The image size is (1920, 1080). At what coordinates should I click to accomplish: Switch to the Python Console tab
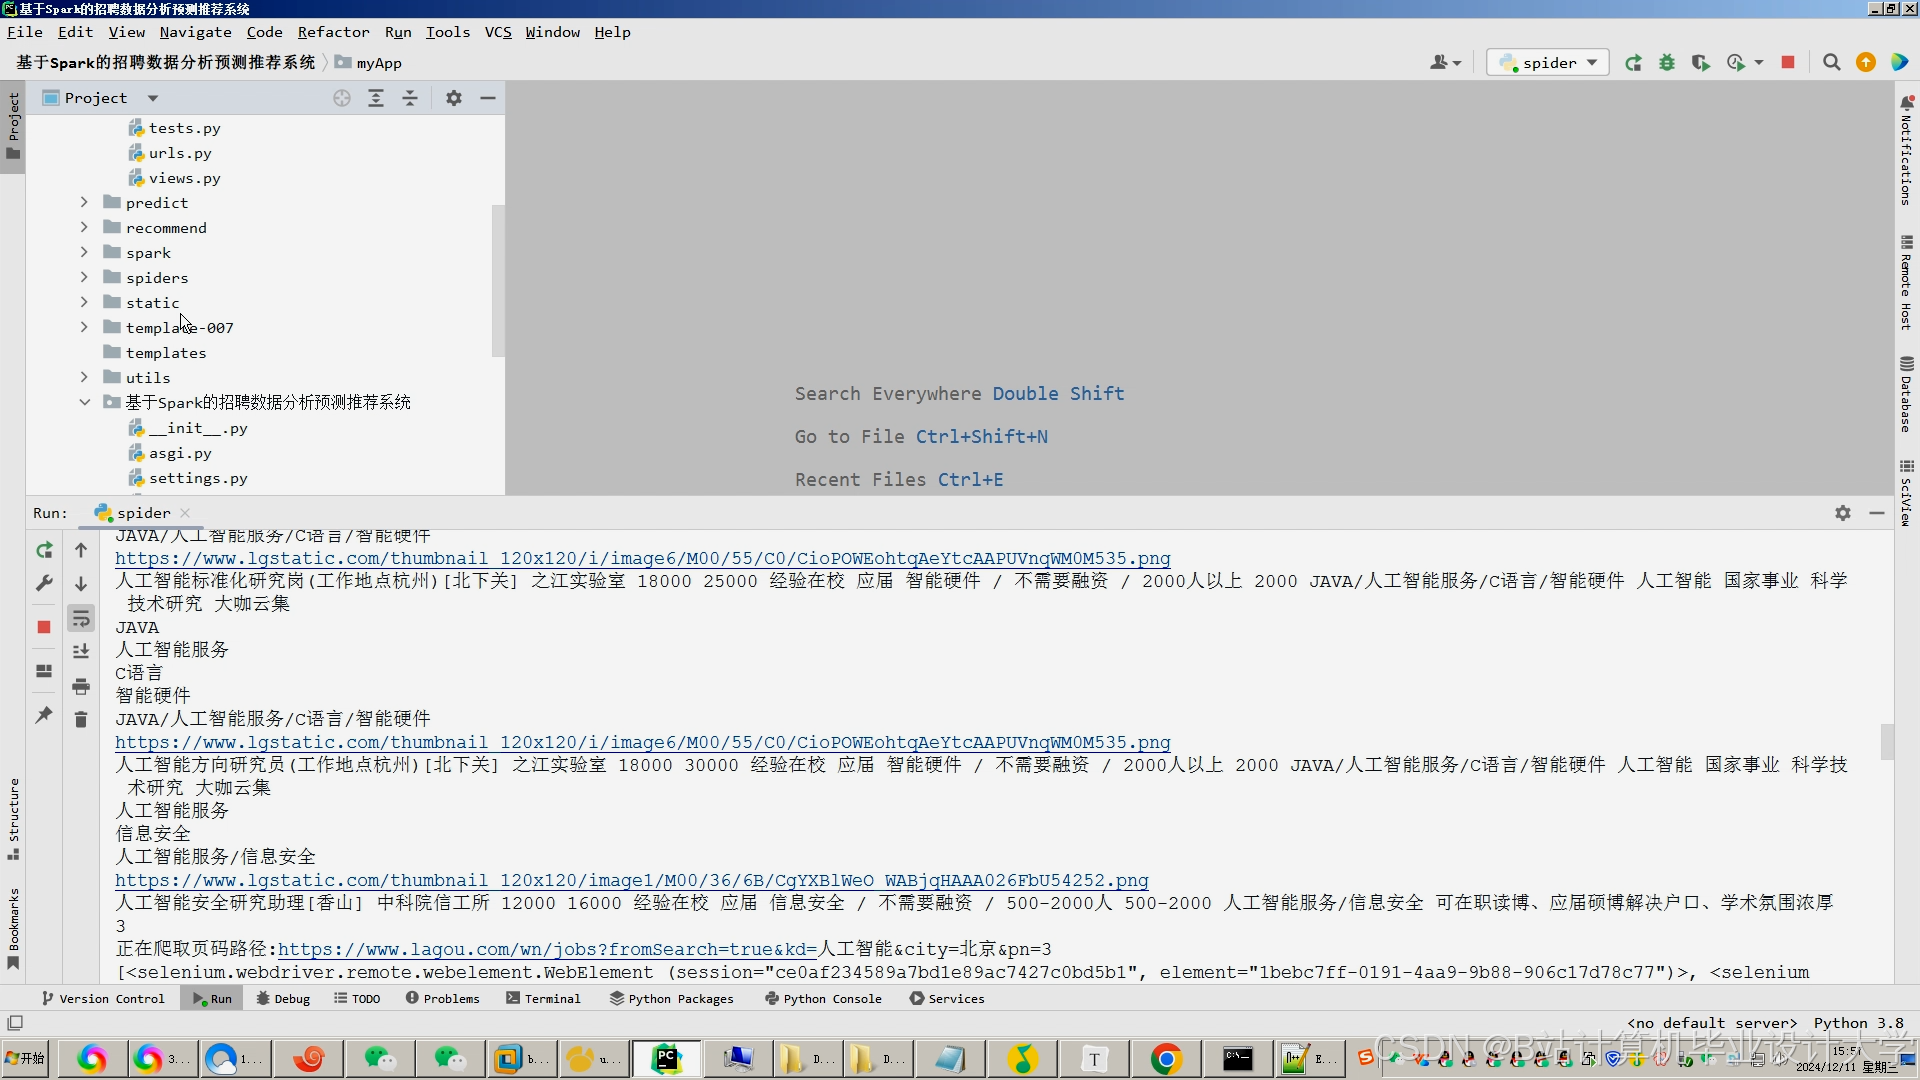point(822,998)
